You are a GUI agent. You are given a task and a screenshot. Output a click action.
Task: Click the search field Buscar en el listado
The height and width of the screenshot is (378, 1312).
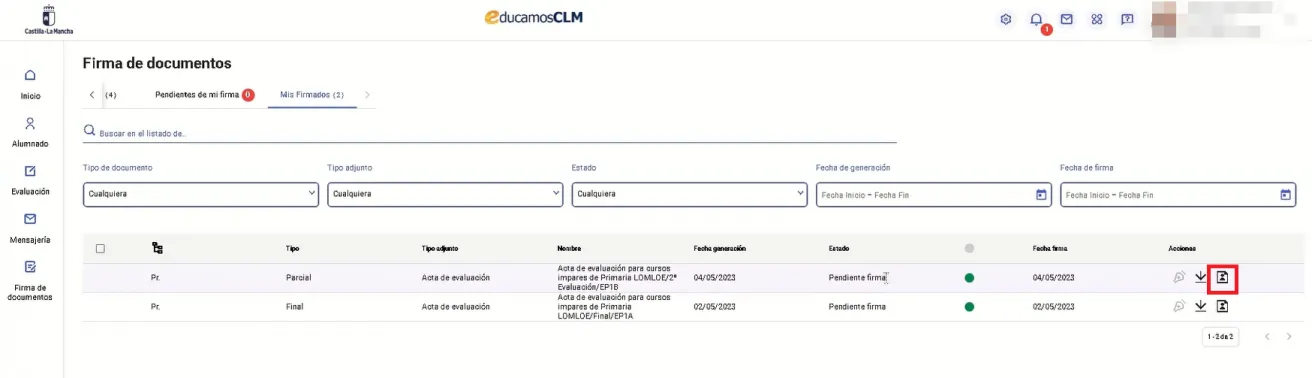click(x=490, y=132)
